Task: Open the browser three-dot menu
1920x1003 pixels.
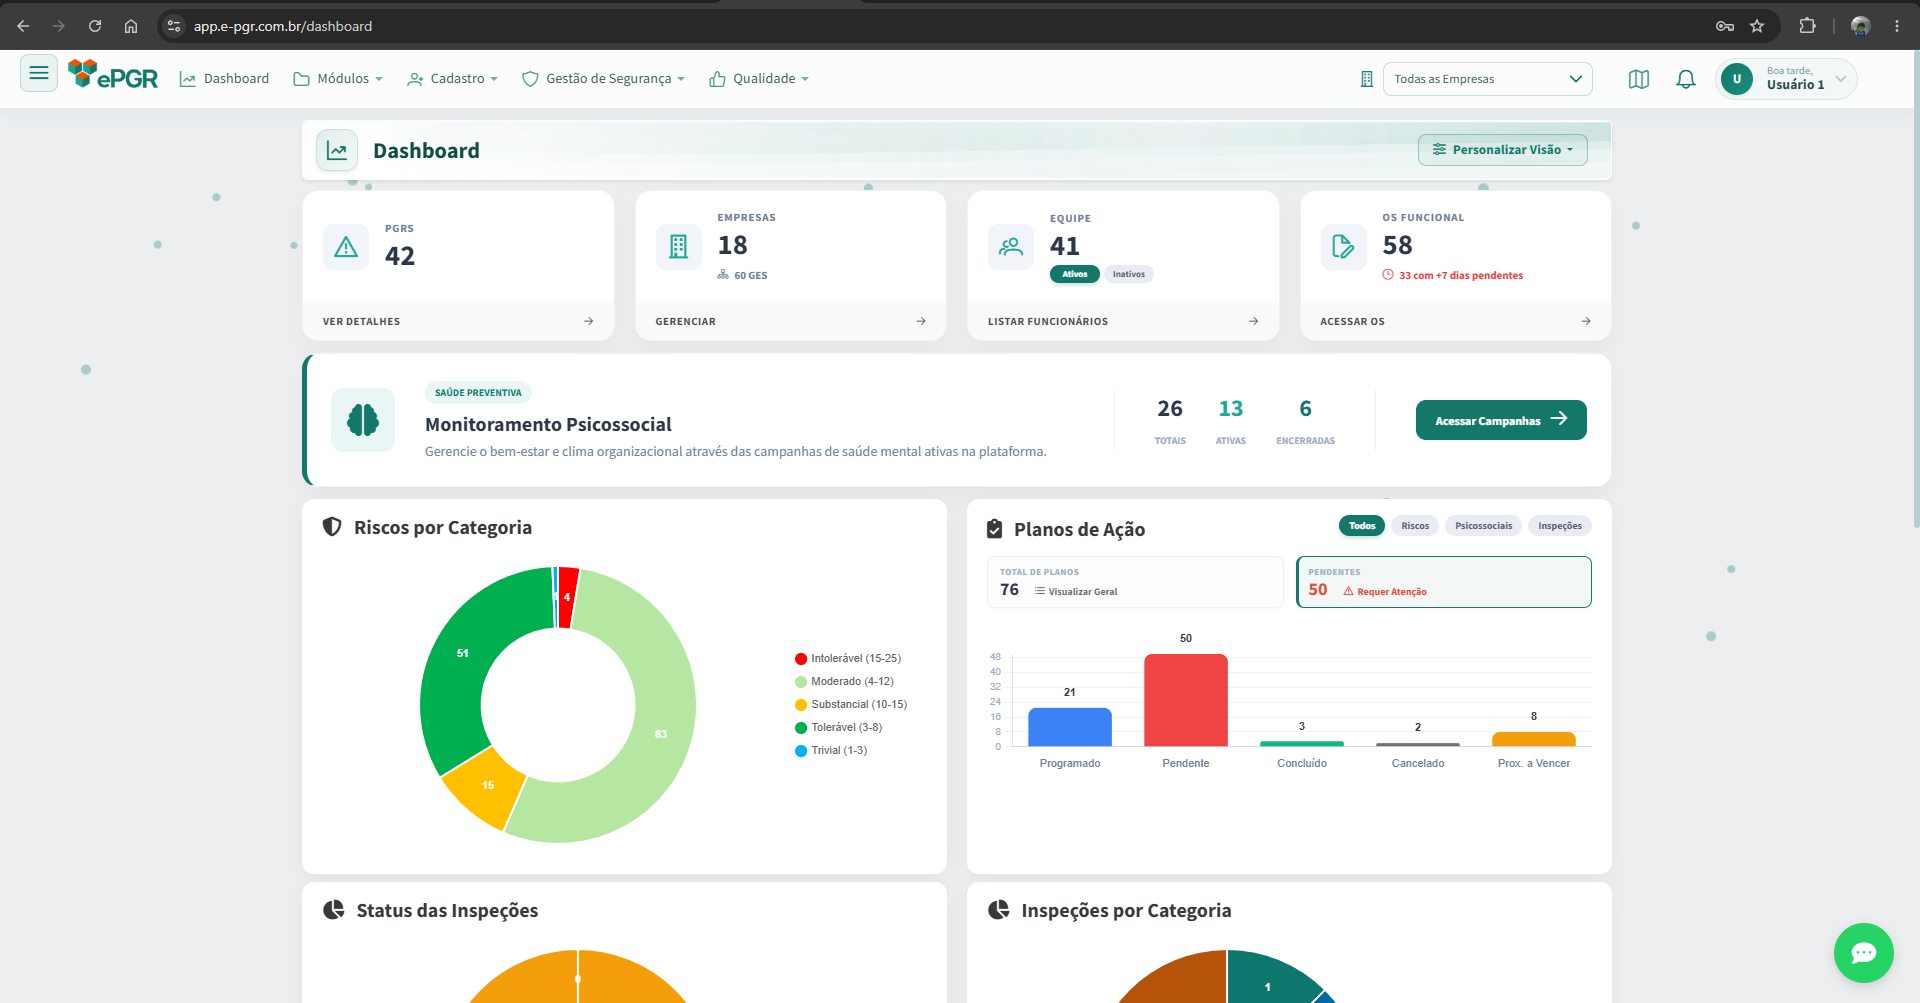Action: 1897,26
